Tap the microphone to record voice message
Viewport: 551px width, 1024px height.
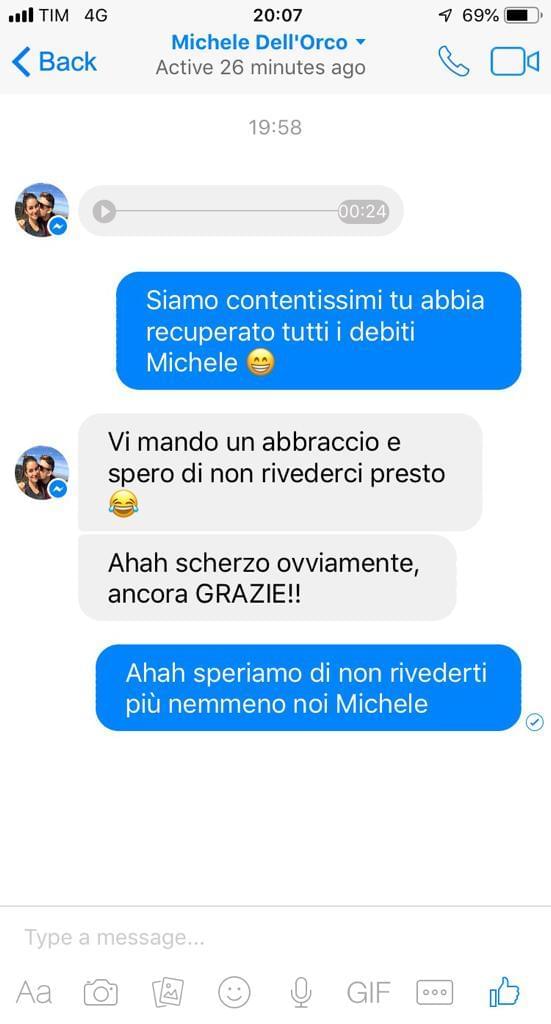pyautogui.click(x=300, y=993)
